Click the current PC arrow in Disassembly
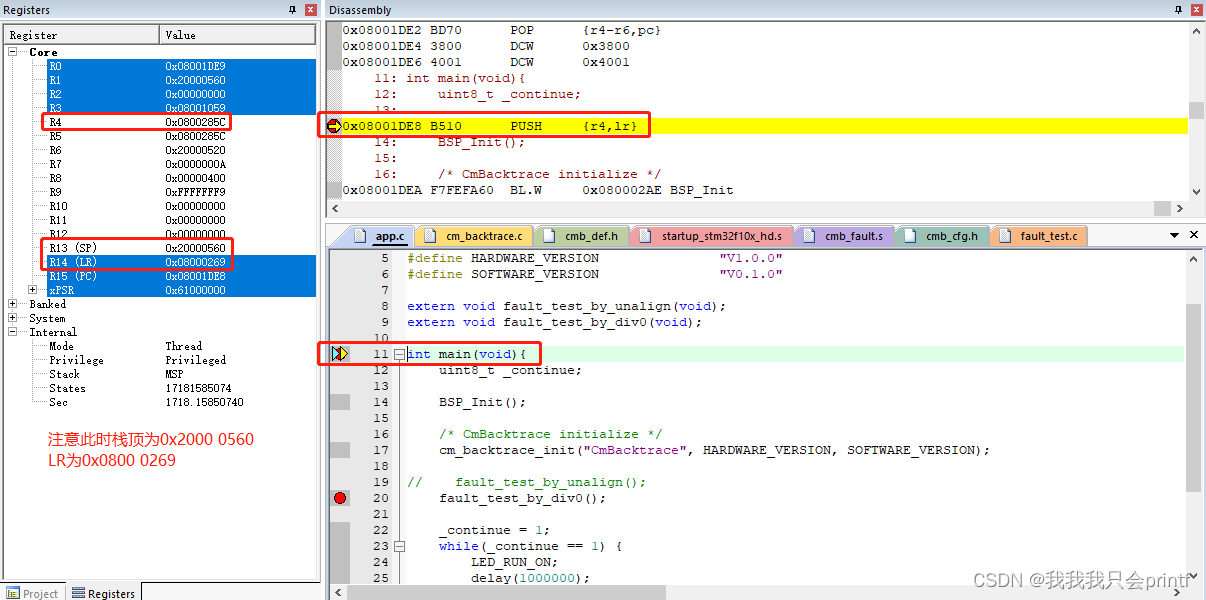This screenshot has width=1206, height=600. (x=334, y=126)
